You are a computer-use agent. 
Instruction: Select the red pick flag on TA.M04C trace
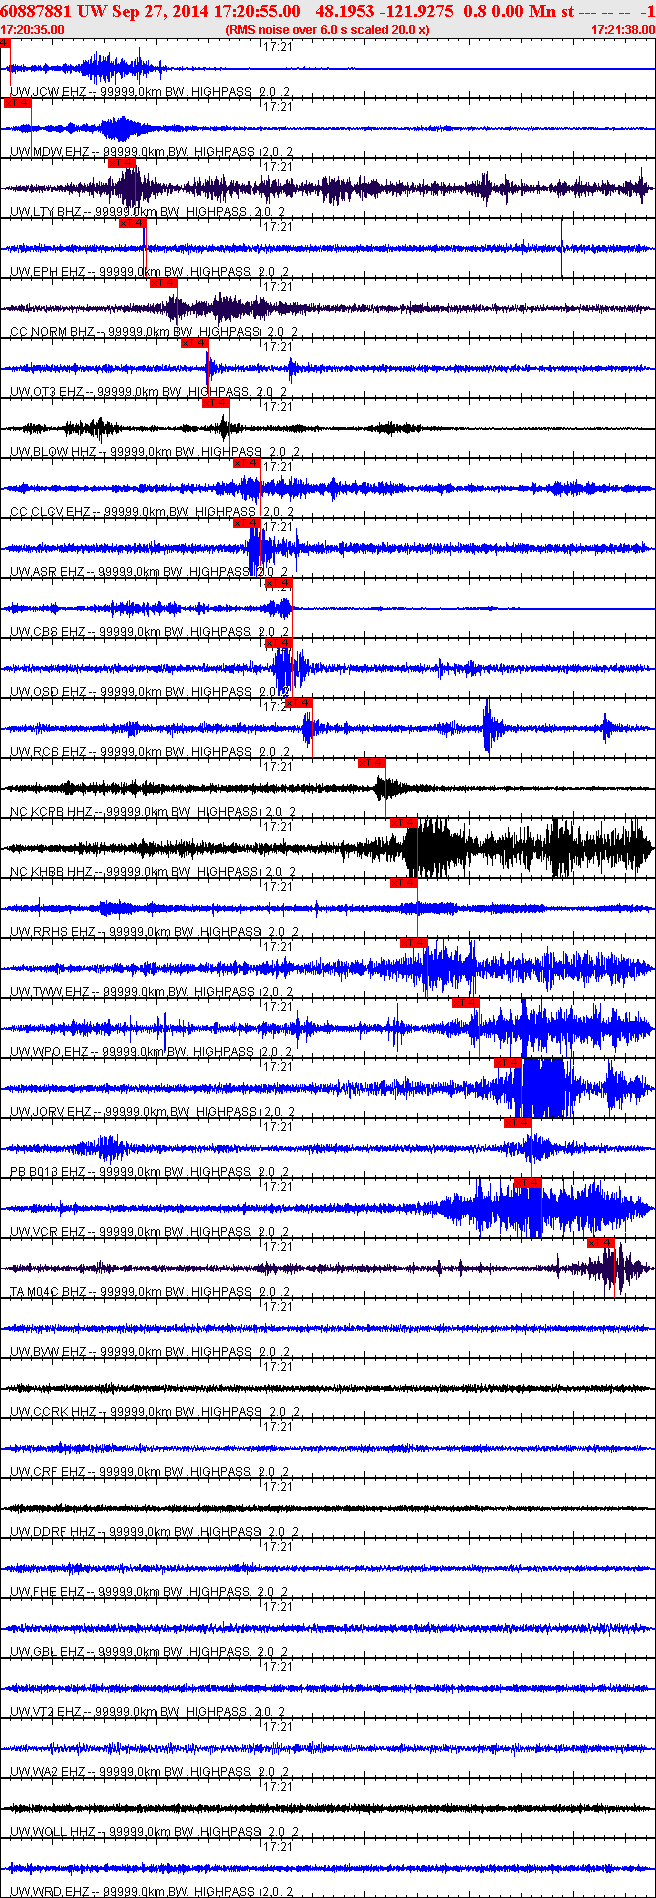600,1243
